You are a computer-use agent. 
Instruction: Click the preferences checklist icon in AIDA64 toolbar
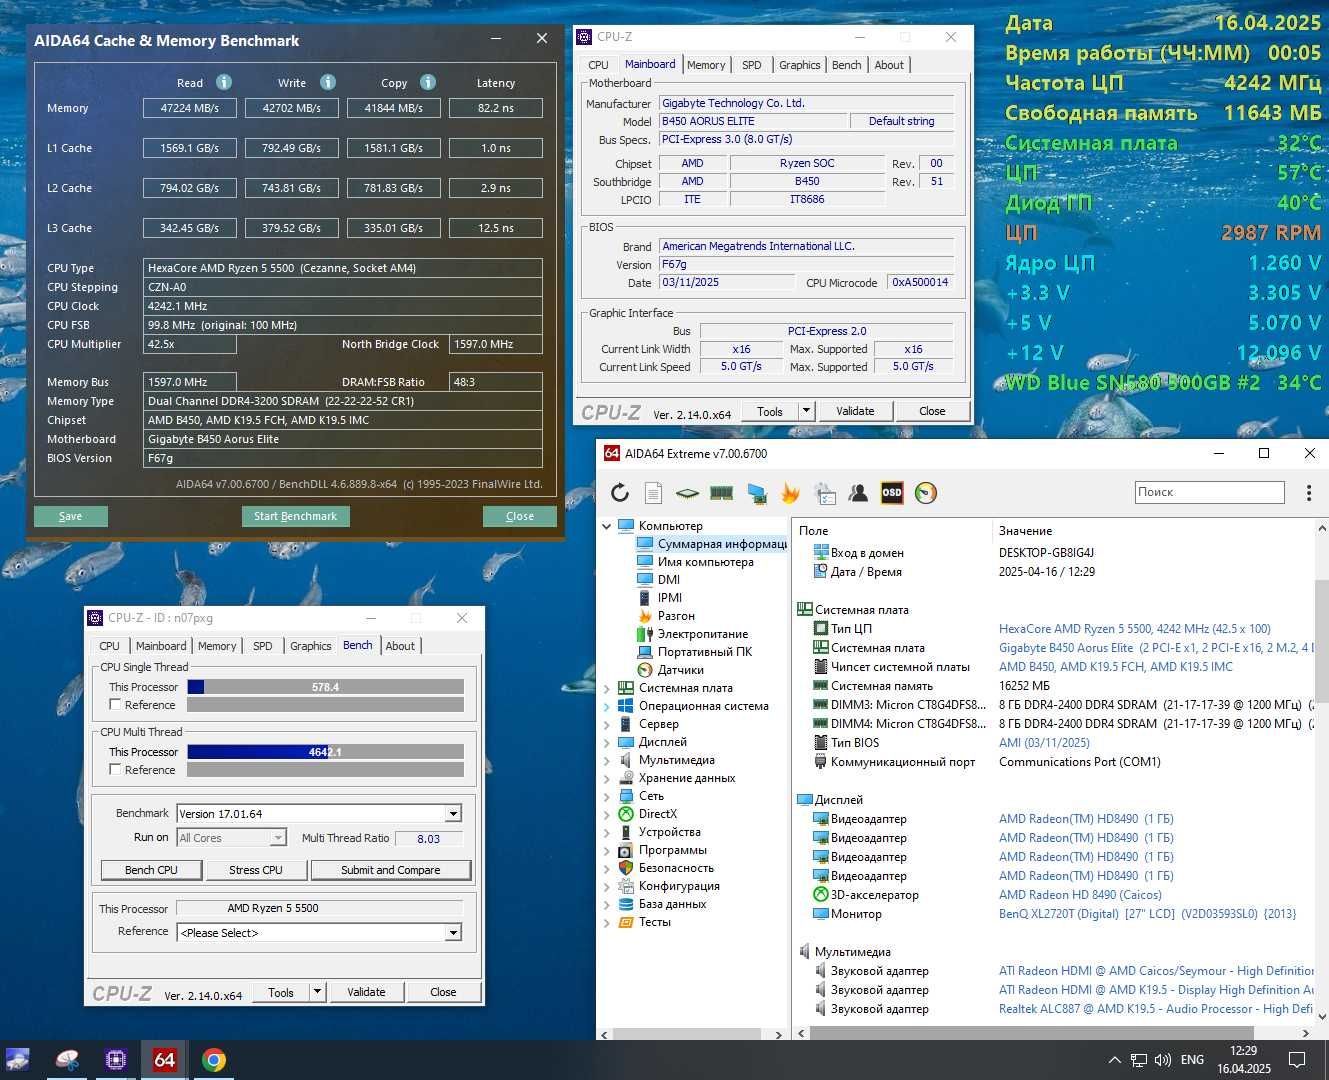click(825, 493)
